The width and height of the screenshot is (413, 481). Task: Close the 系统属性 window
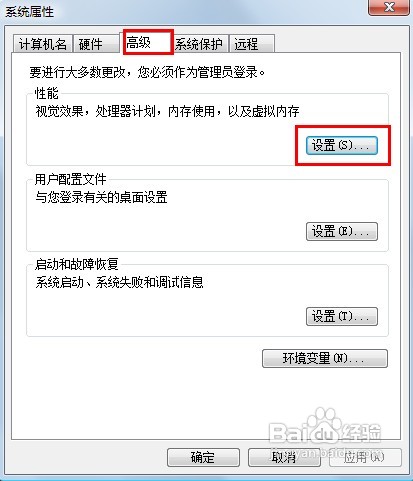click(x=389, y=7)
